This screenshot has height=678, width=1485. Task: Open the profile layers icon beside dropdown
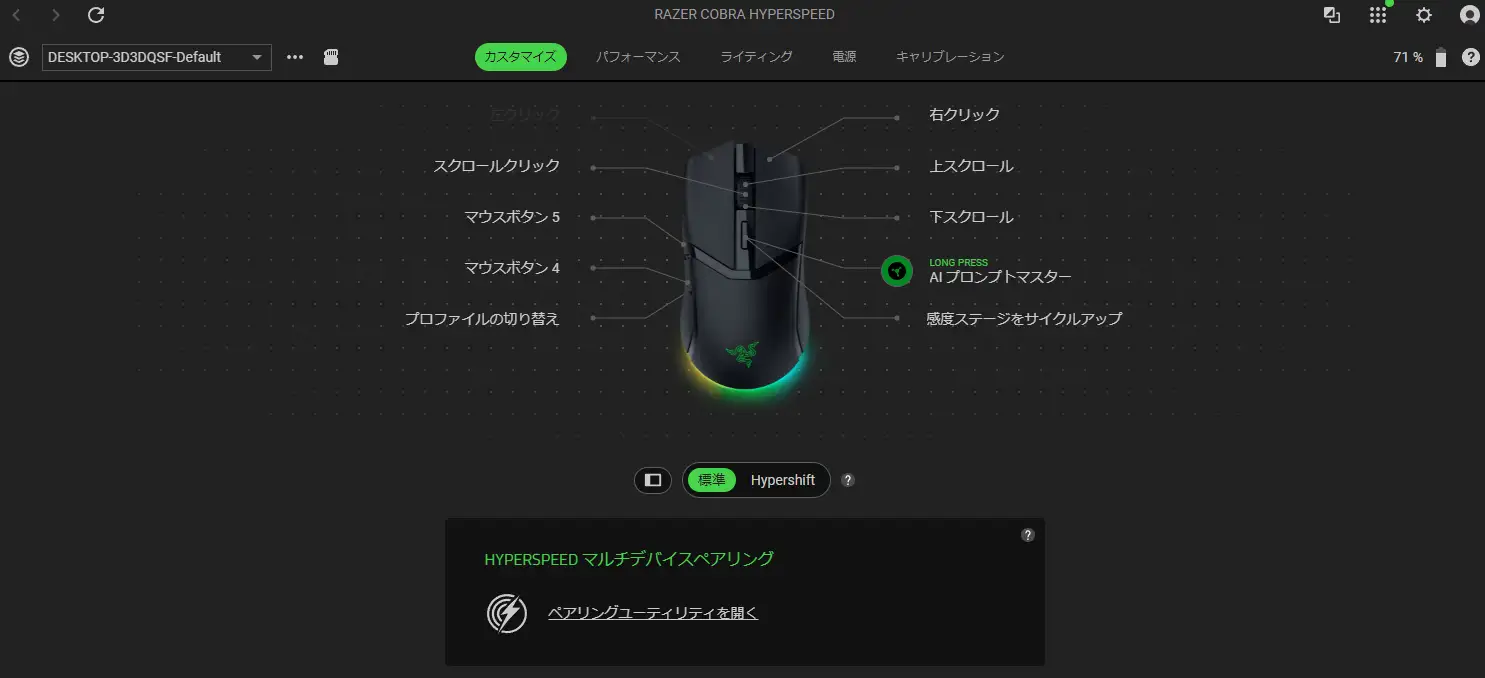(18, 57)
